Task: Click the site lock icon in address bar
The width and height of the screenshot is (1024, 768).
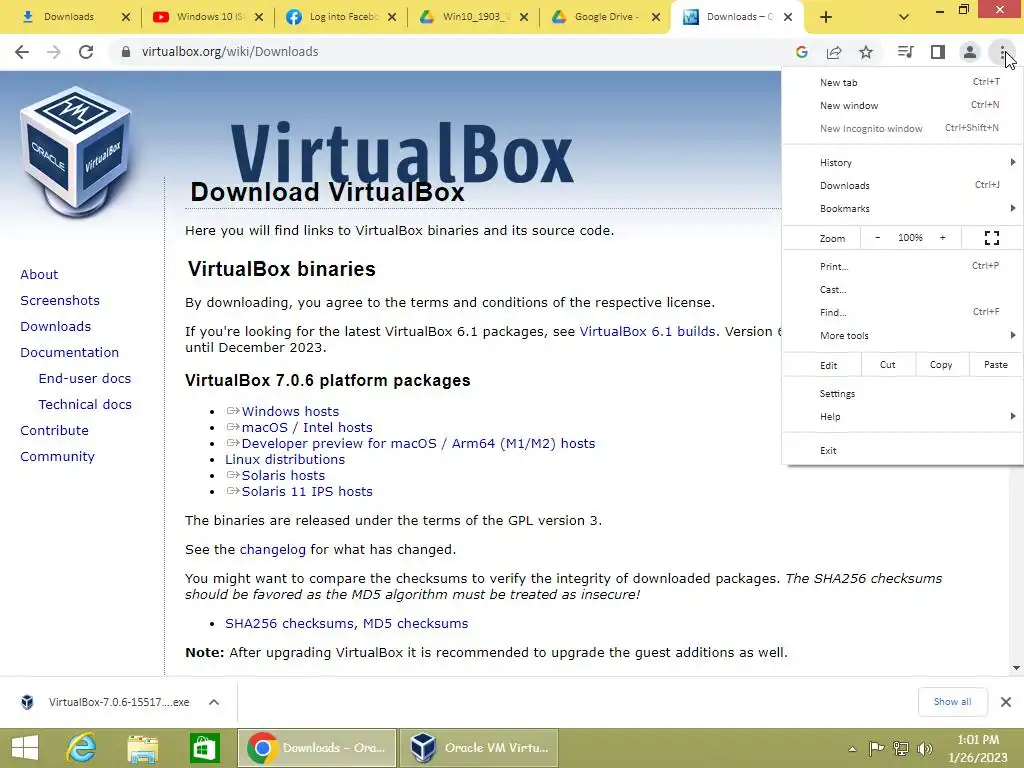Action: coord(125,52)
